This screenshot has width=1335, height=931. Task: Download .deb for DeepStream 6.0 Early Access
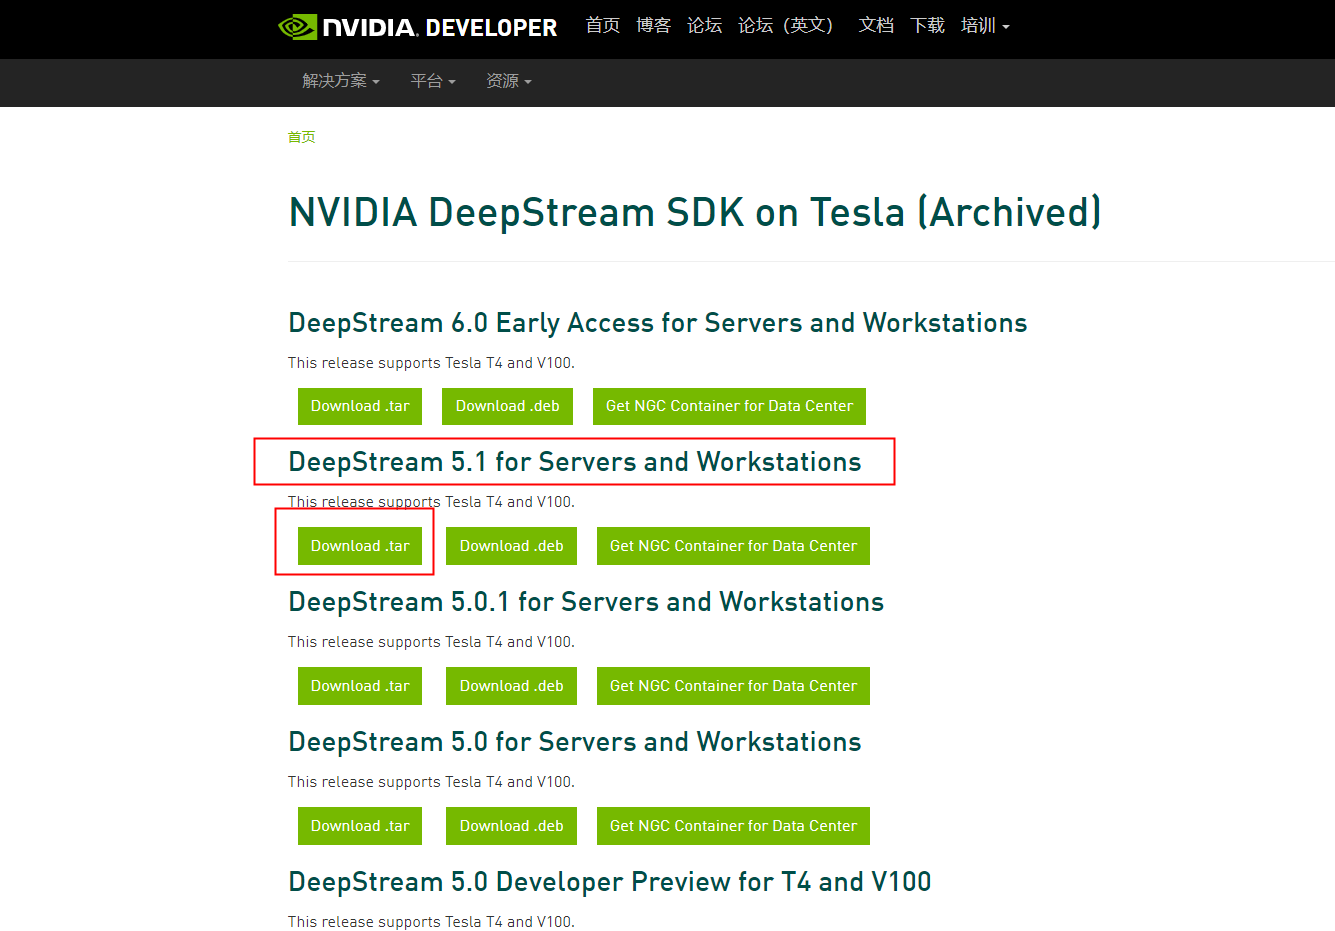pyautogui.click(x=507, y=406)
